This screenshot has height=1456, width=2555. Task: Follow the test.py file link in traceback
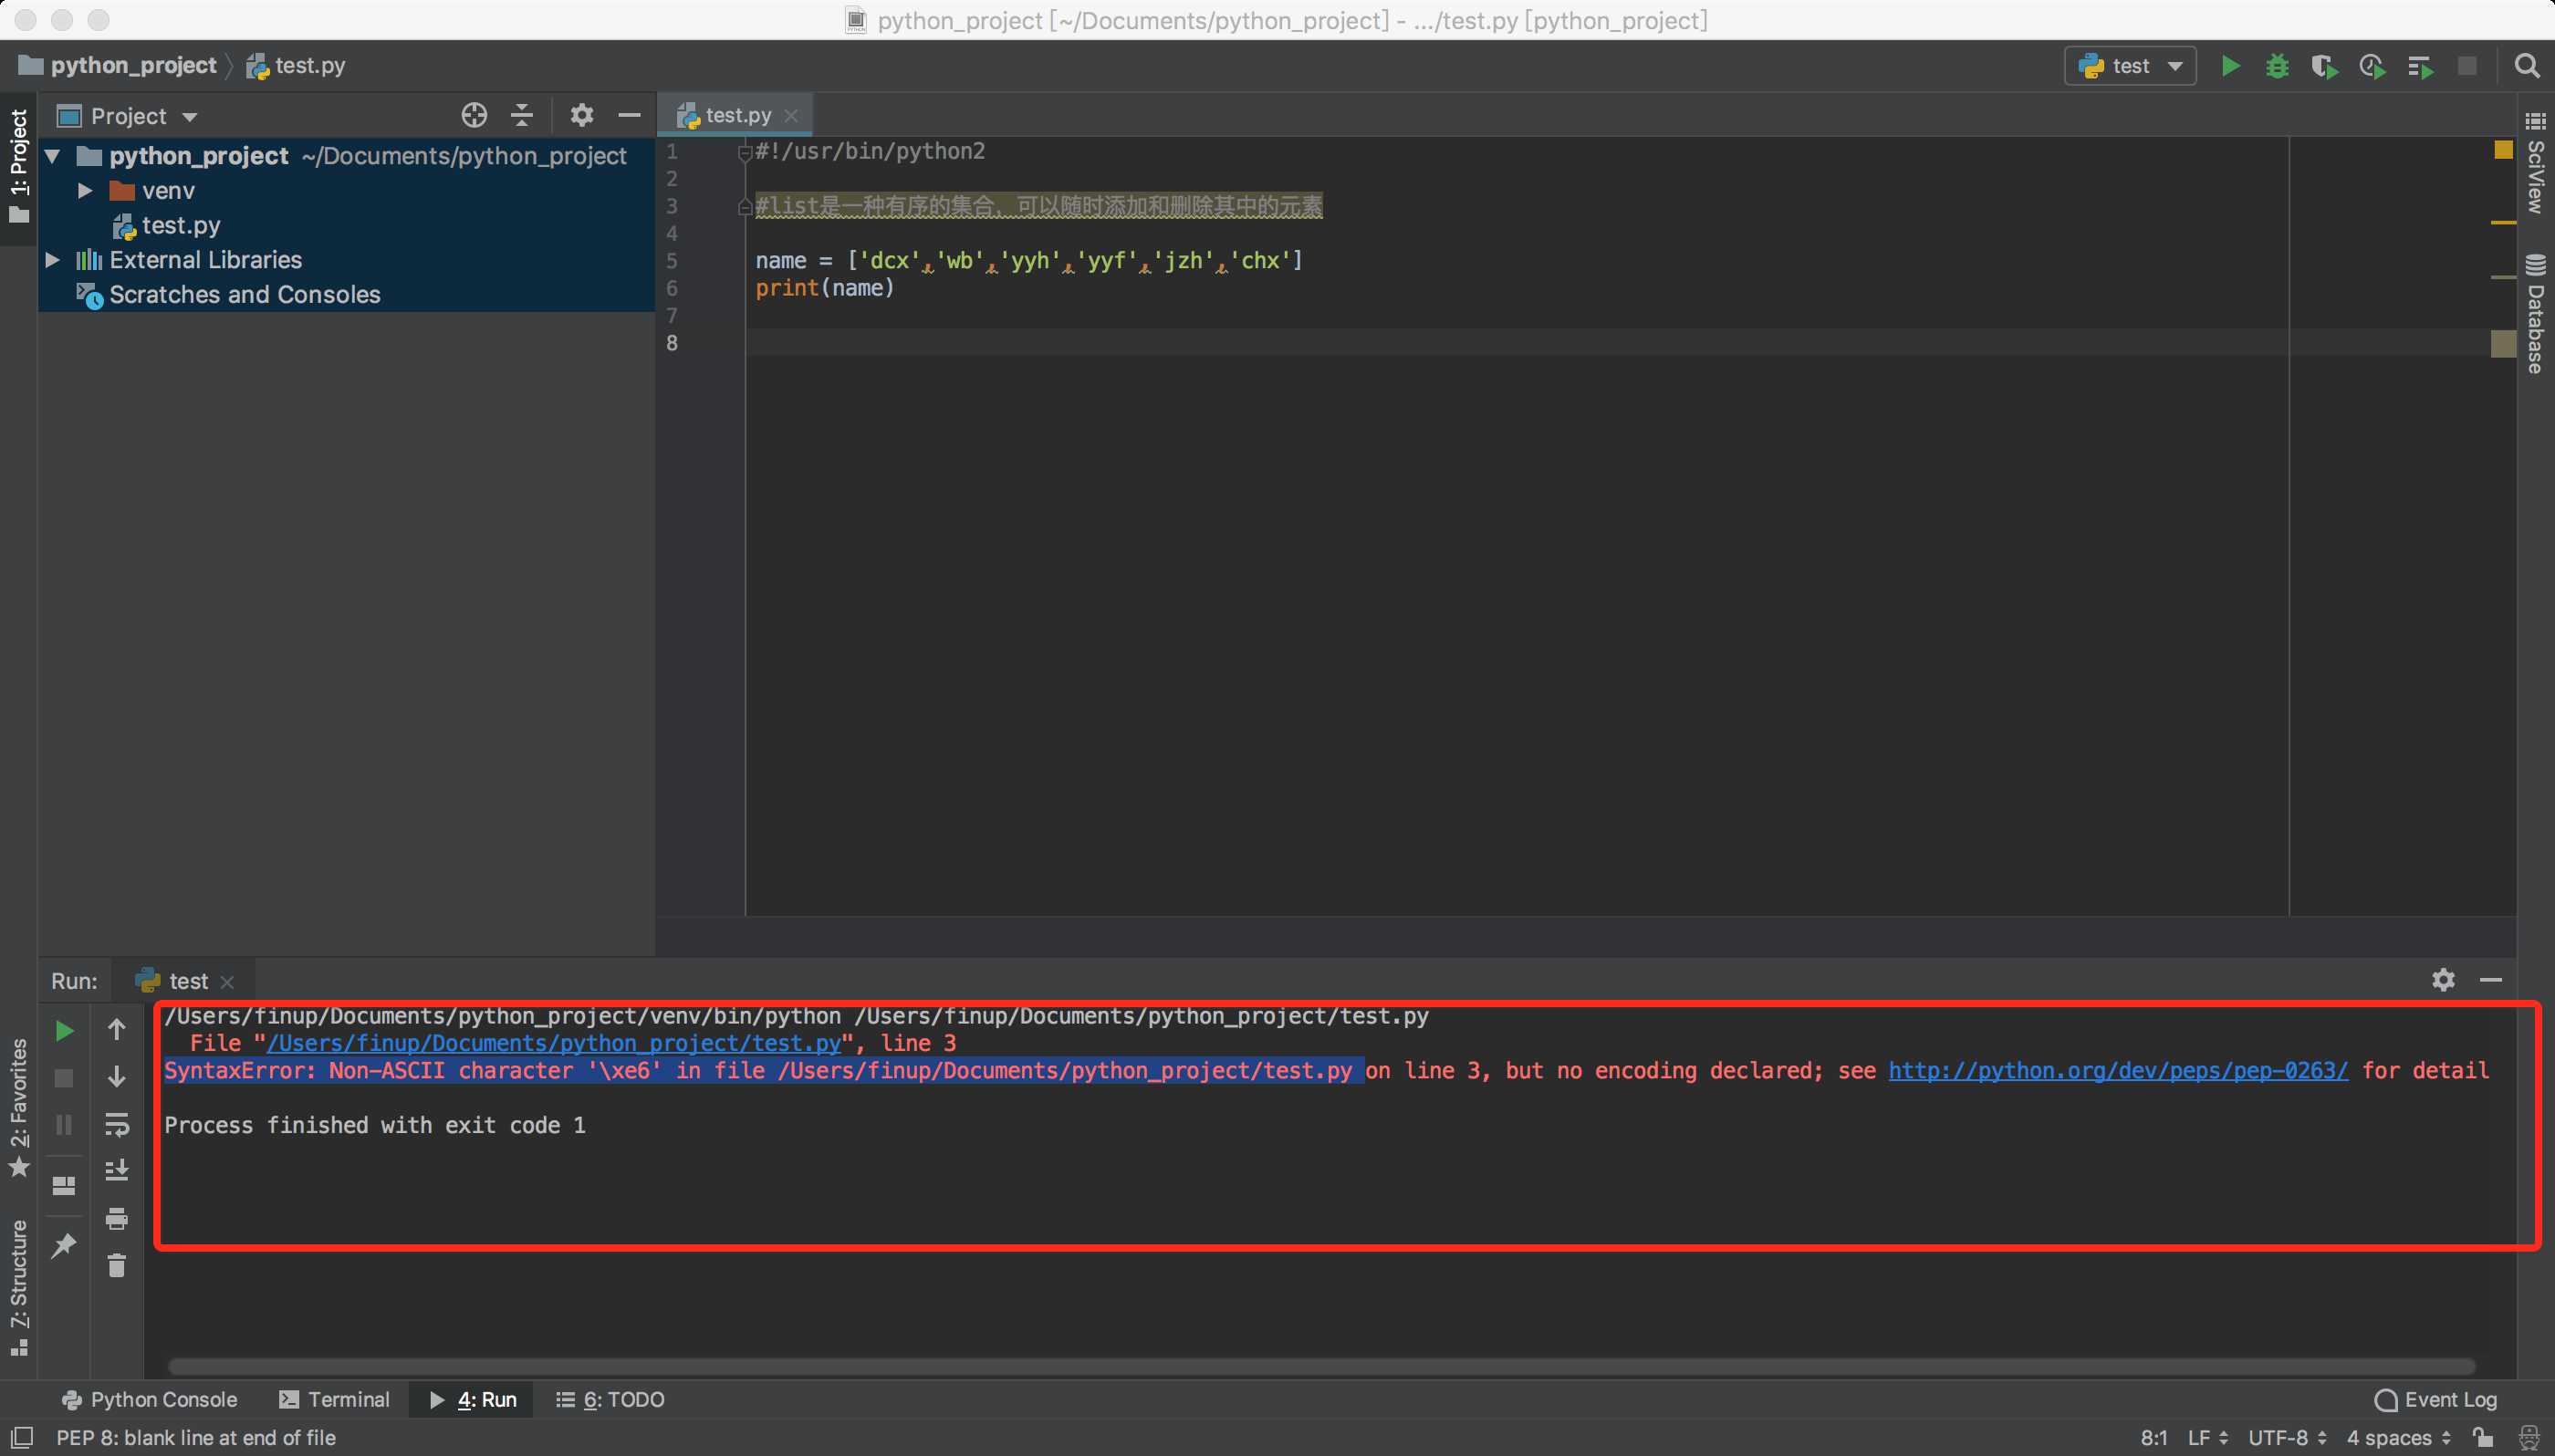point(553,1043)
